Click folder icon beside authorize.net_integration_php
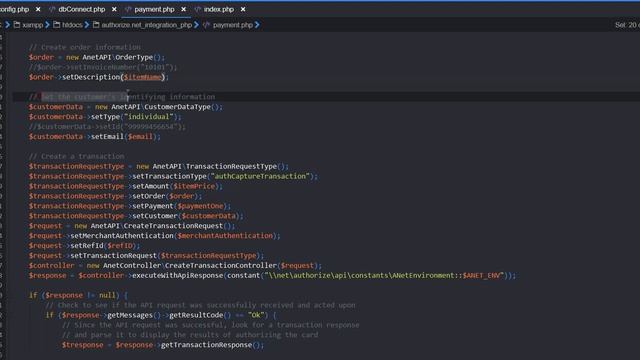 pyautogui.click(x=96, y=25)
